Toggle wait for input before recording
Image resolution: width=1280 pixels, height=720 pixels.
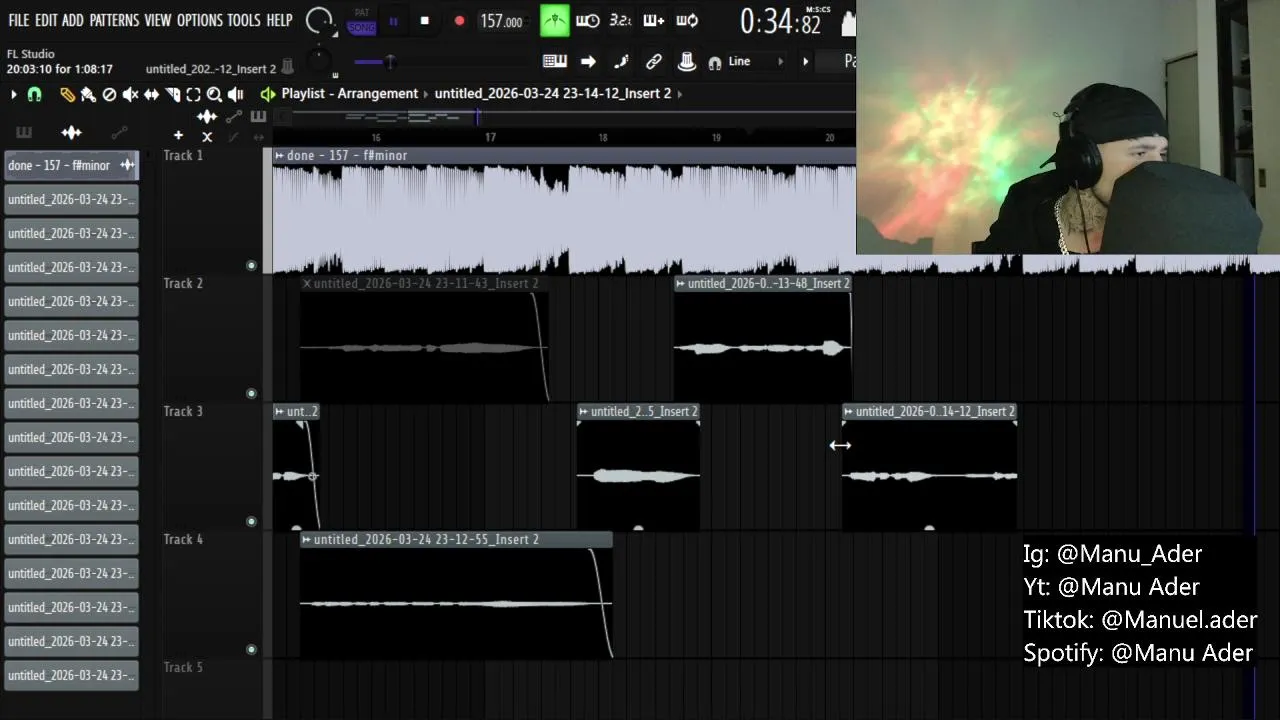point(588,21)
